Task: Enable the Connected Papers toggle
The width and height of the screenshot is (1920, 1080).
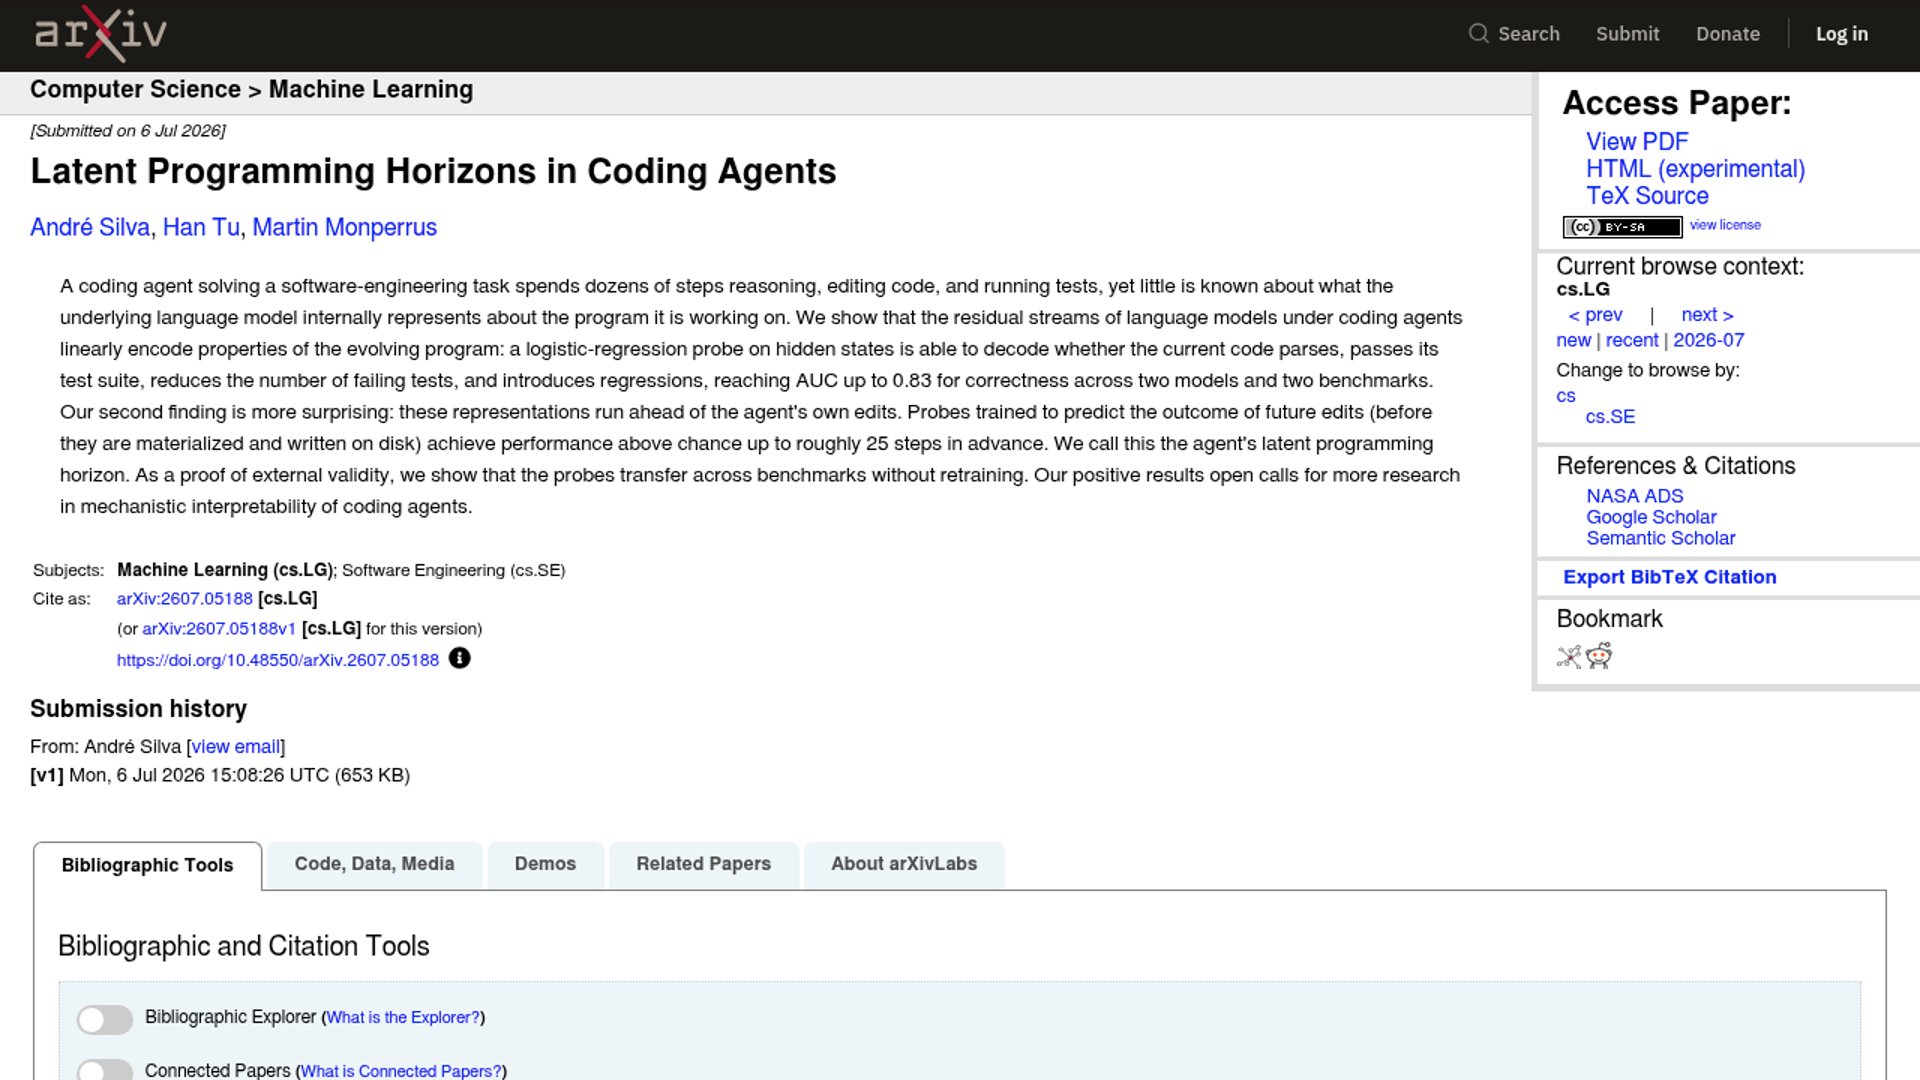Action: [105, 1070]
